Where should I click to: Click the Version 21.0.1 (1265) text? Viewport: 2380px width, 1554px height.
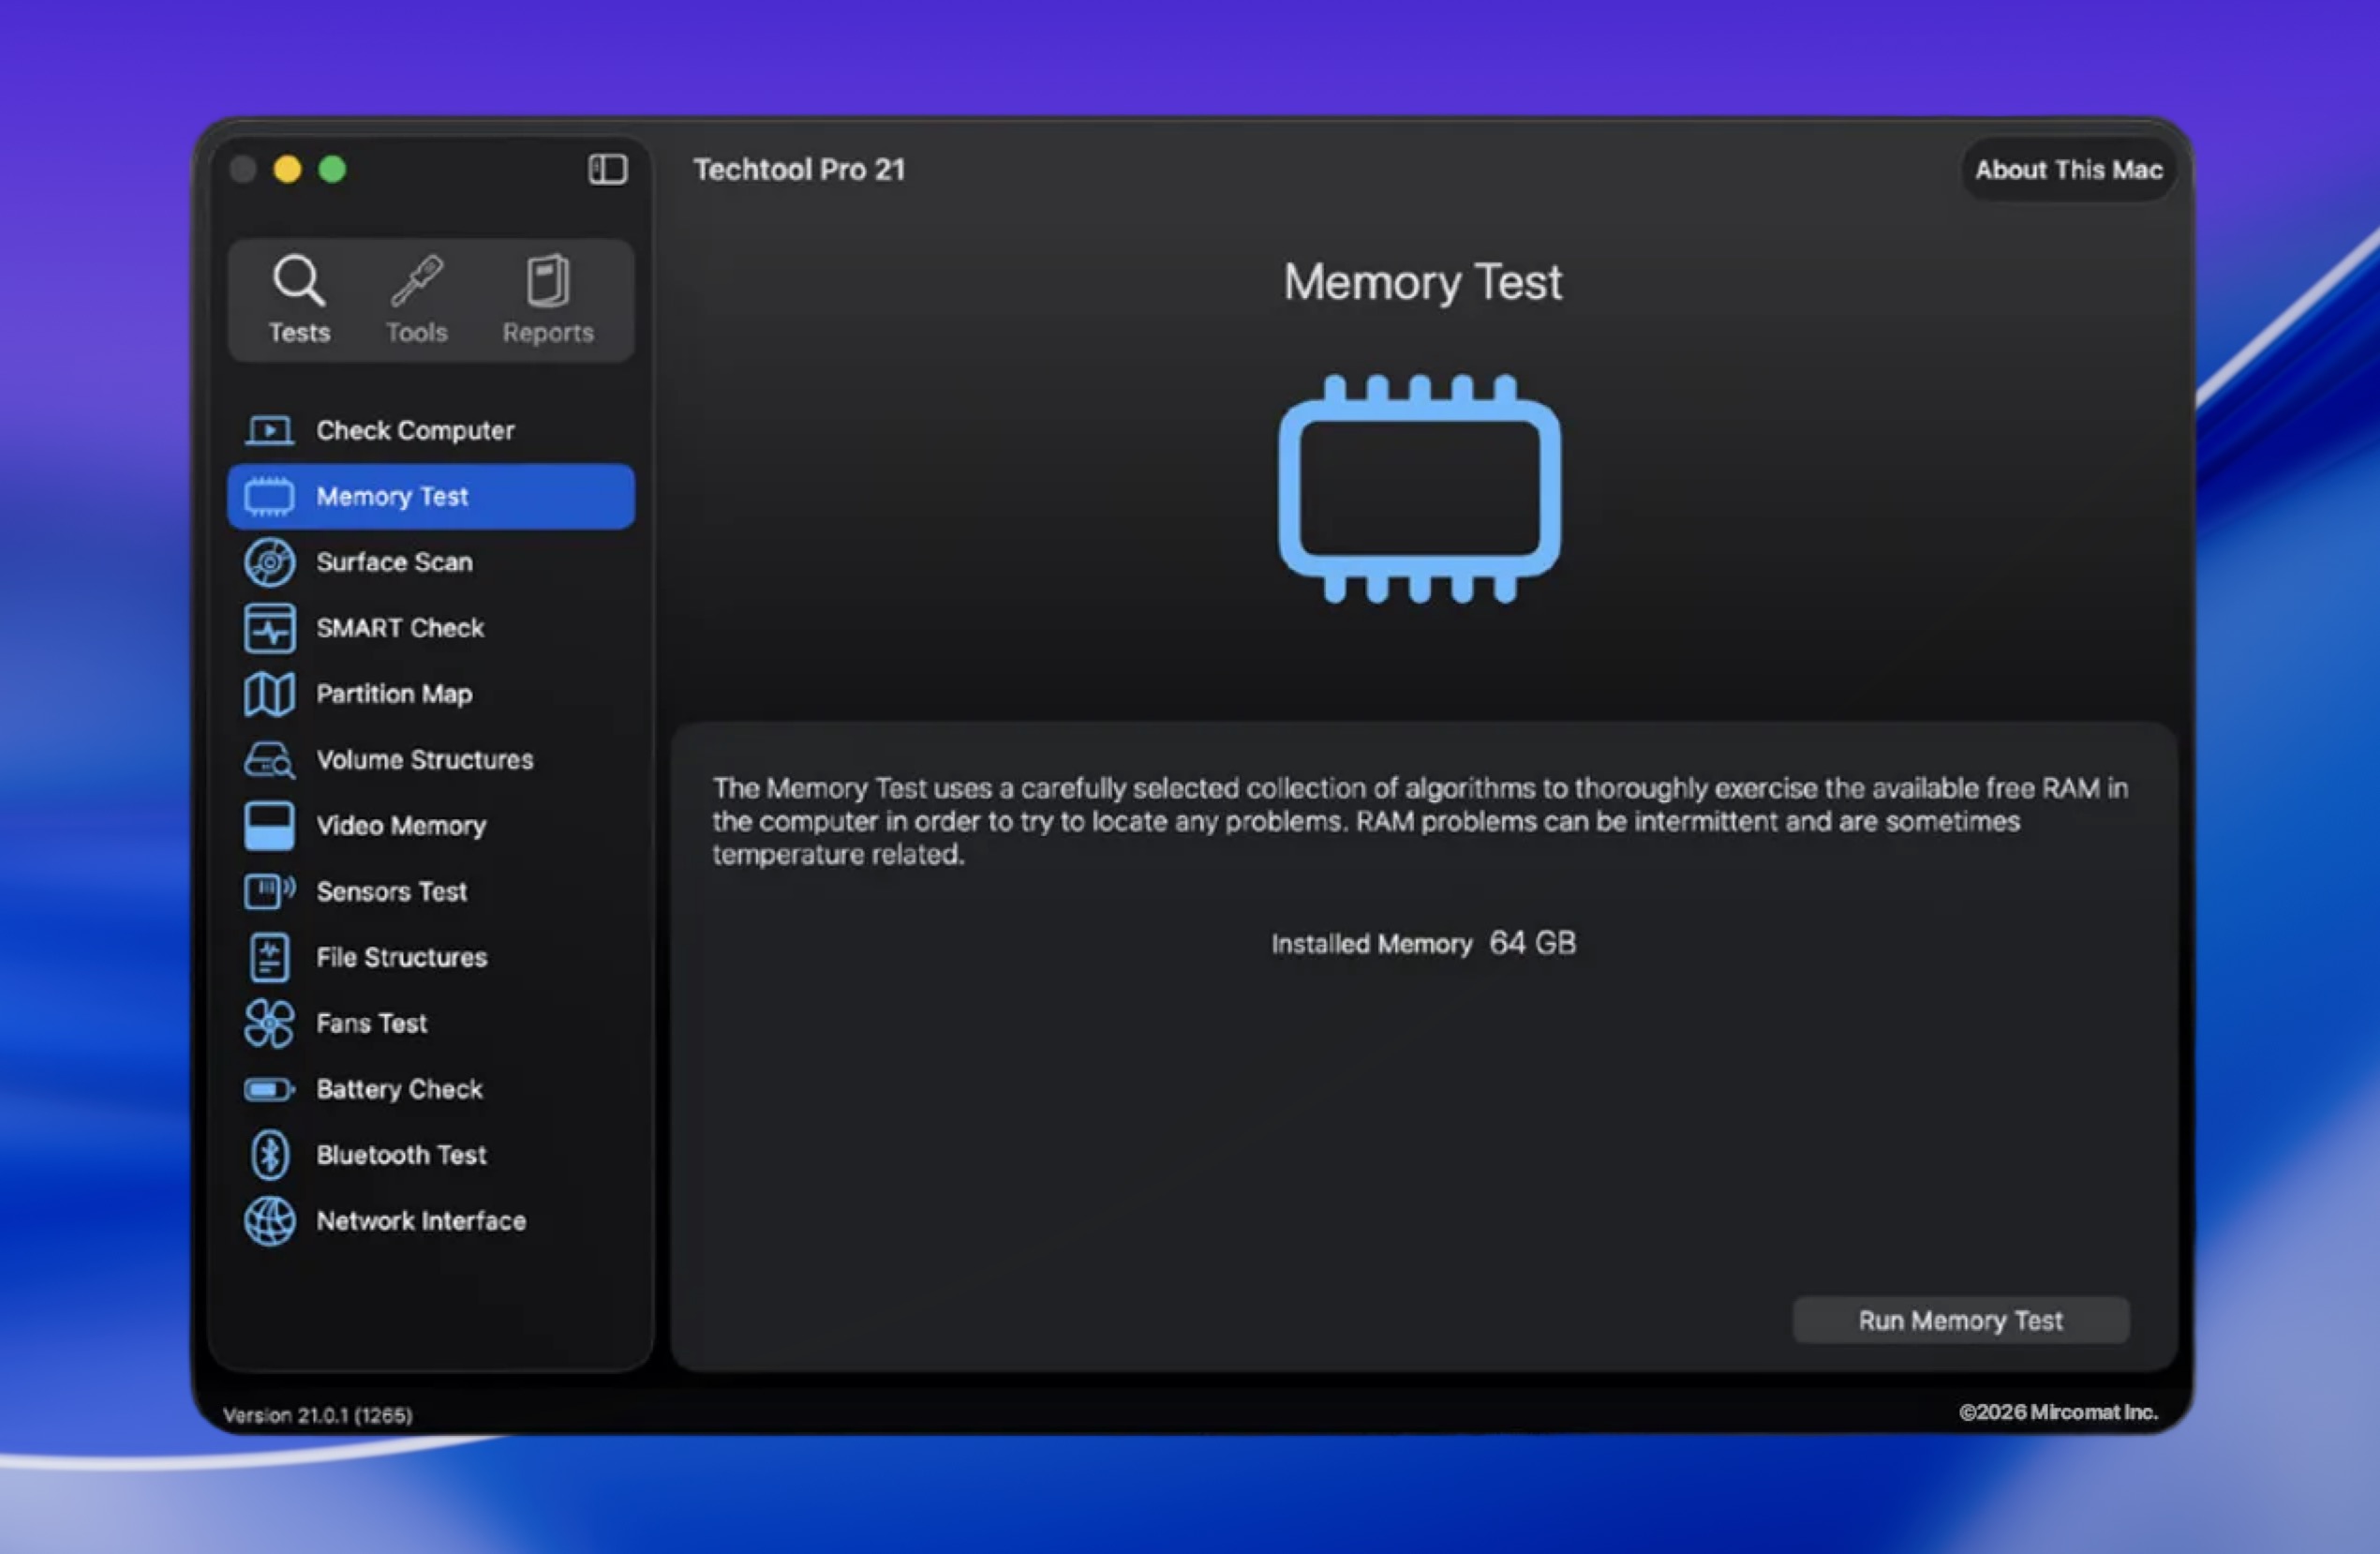click(x=317, y=1415)
